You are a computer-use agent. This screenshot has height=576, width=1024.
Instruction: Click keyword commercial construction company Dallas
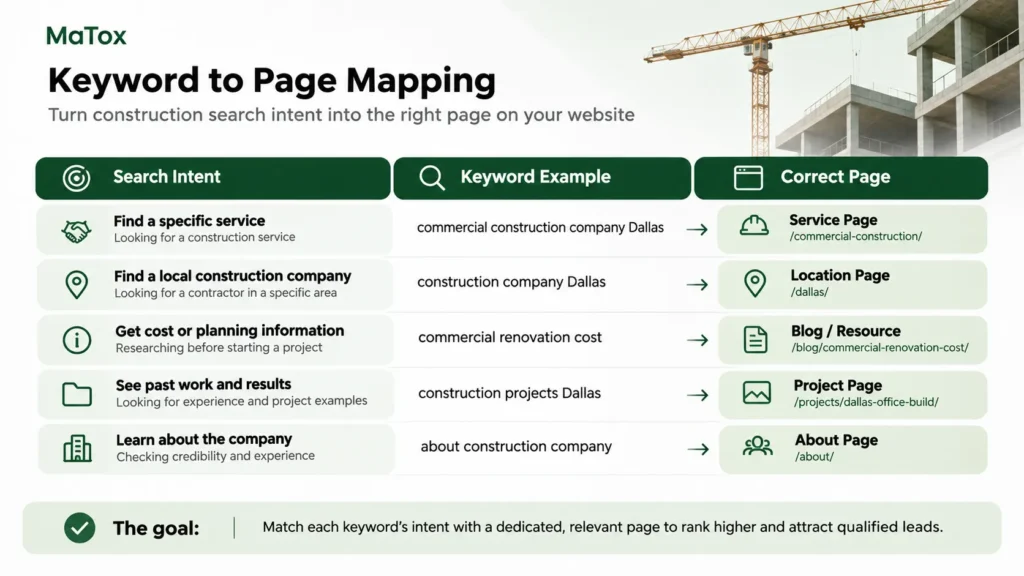click(x=540, y=228)
